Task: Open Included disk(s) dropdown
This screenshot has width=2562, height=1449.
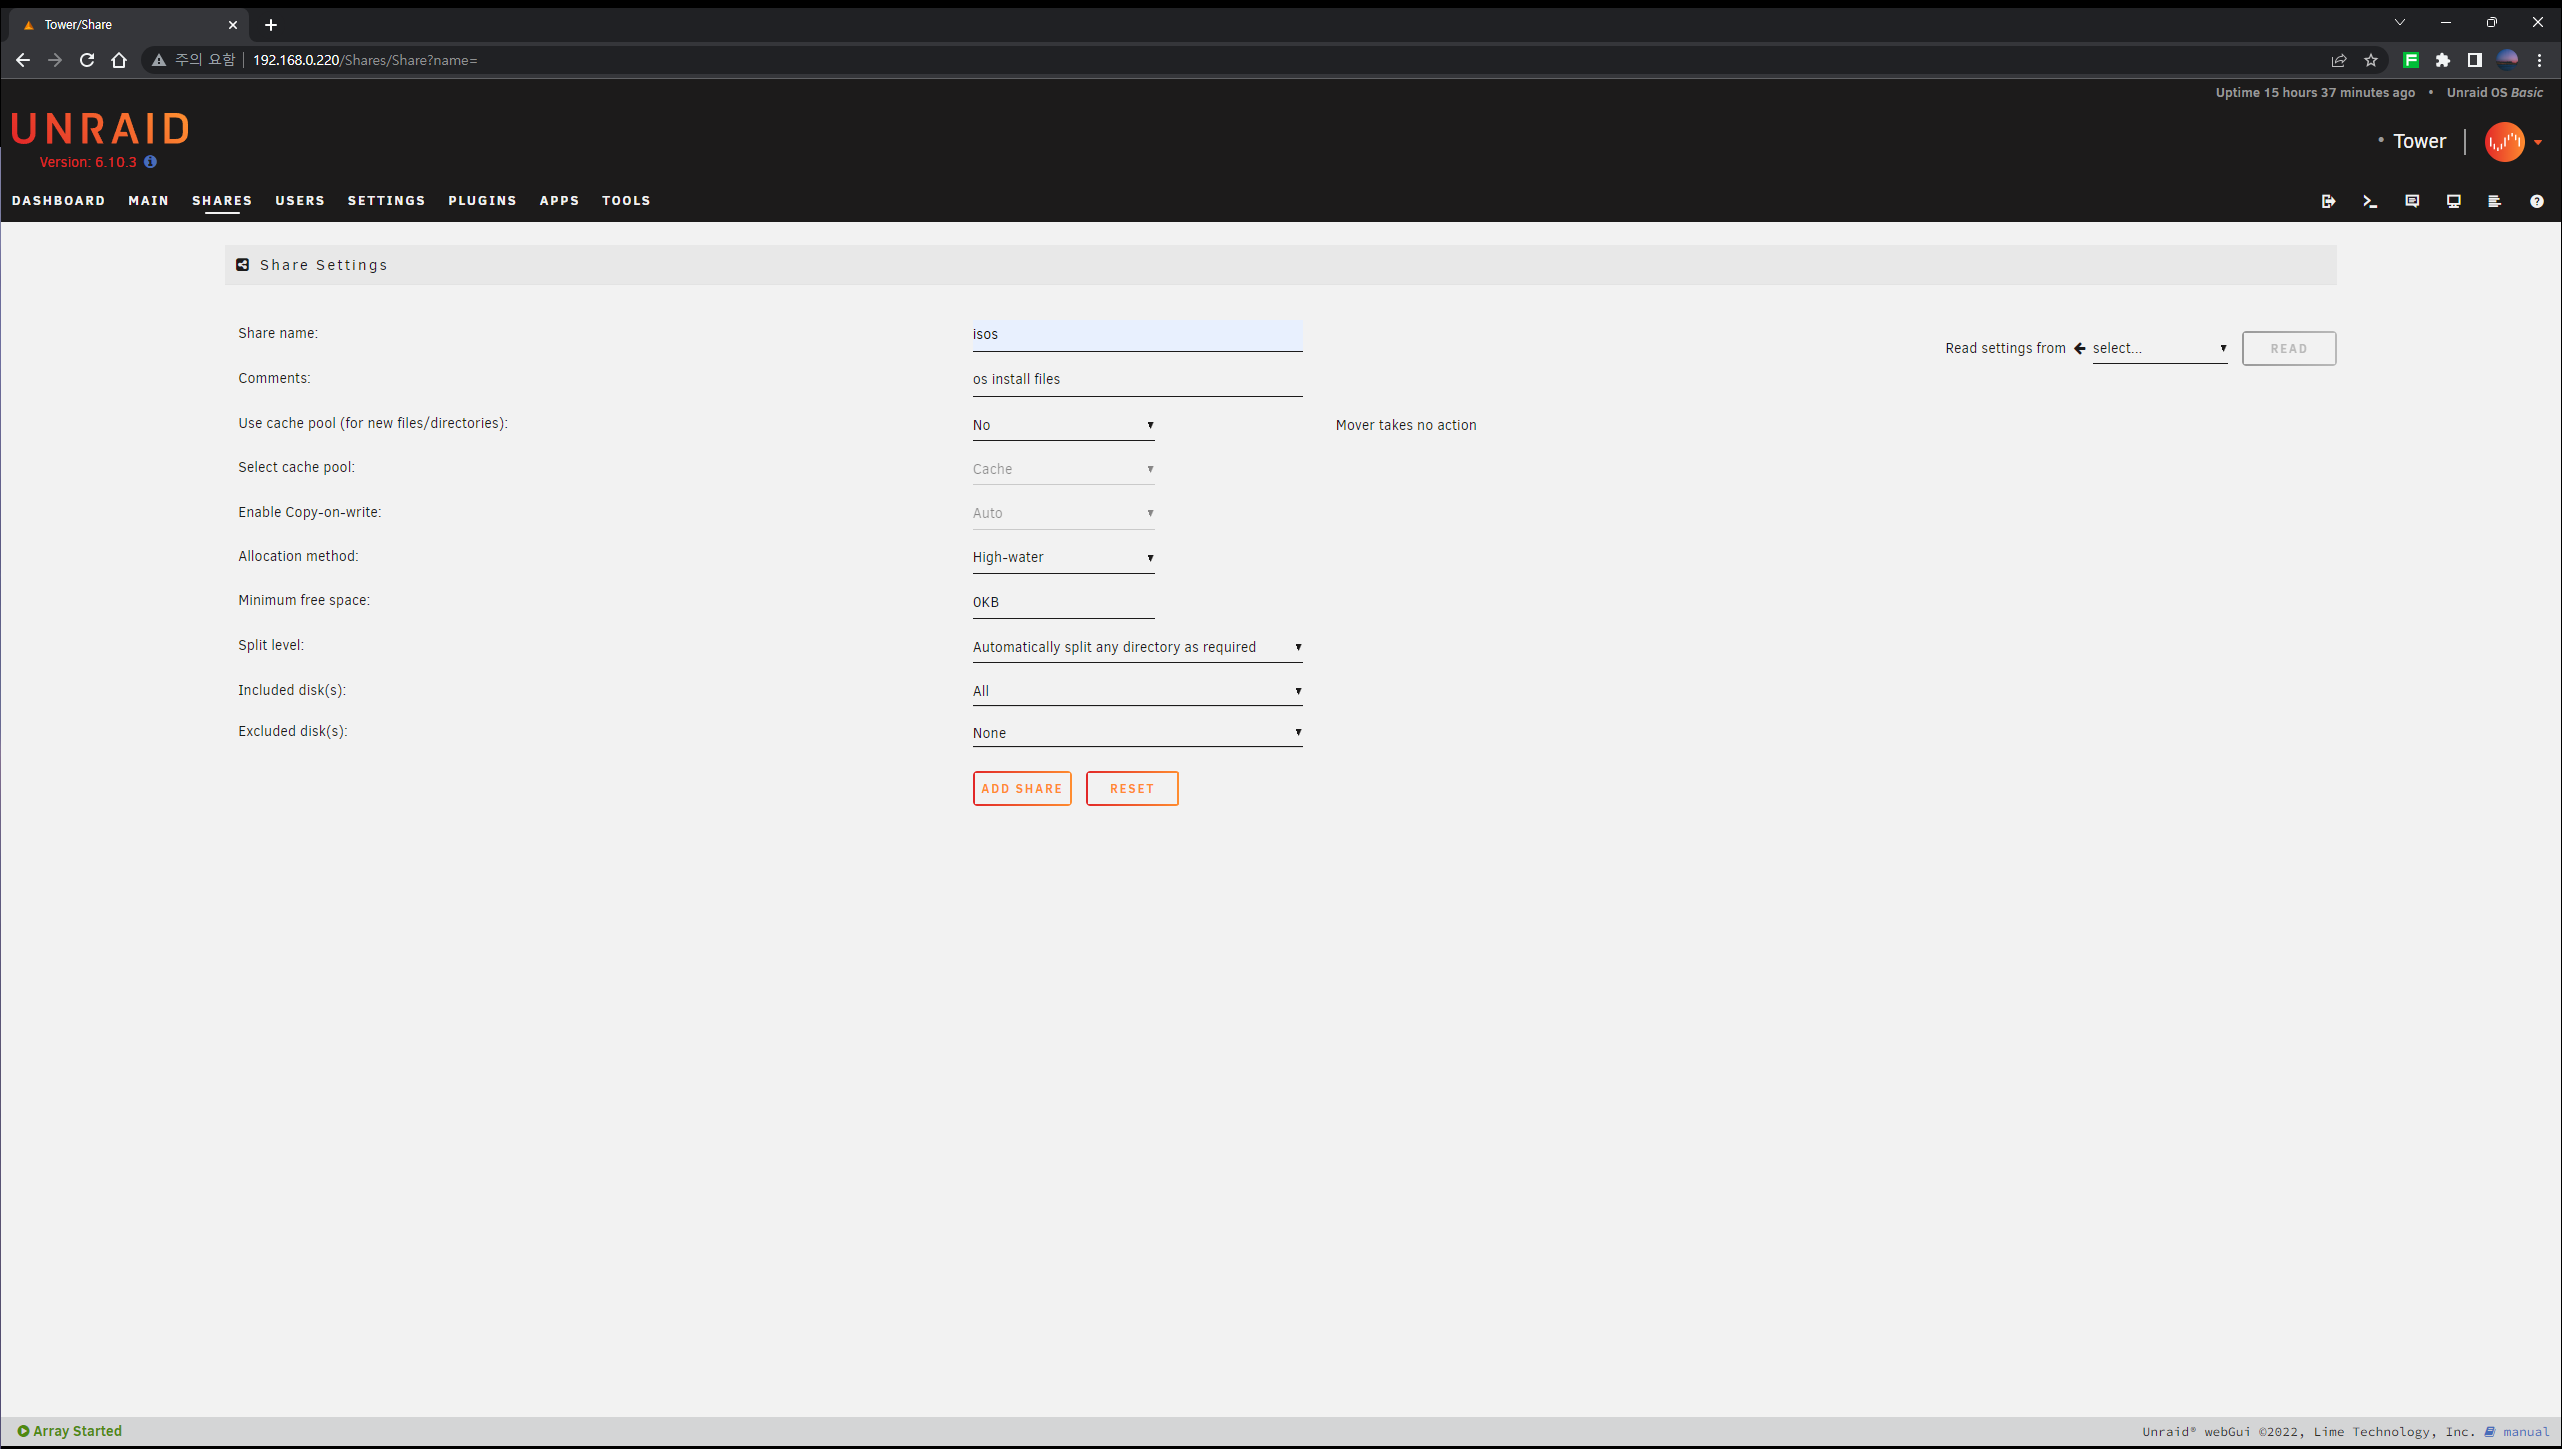Action: [1136, 691]
